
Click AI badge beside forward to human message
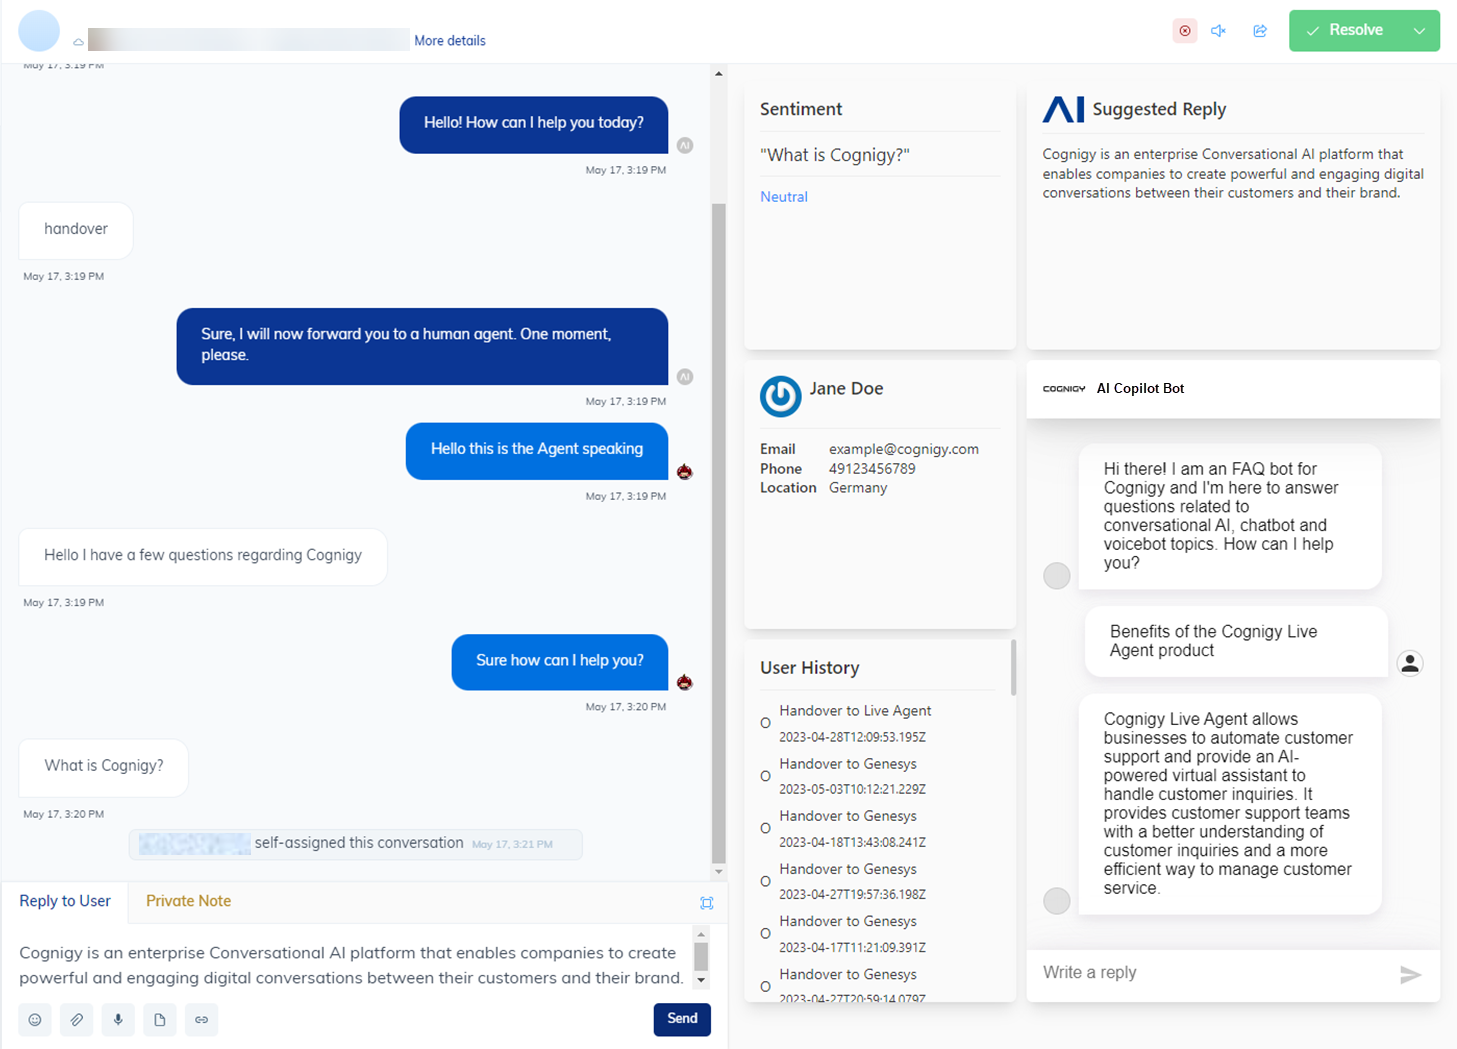click(x=685, y=377)
